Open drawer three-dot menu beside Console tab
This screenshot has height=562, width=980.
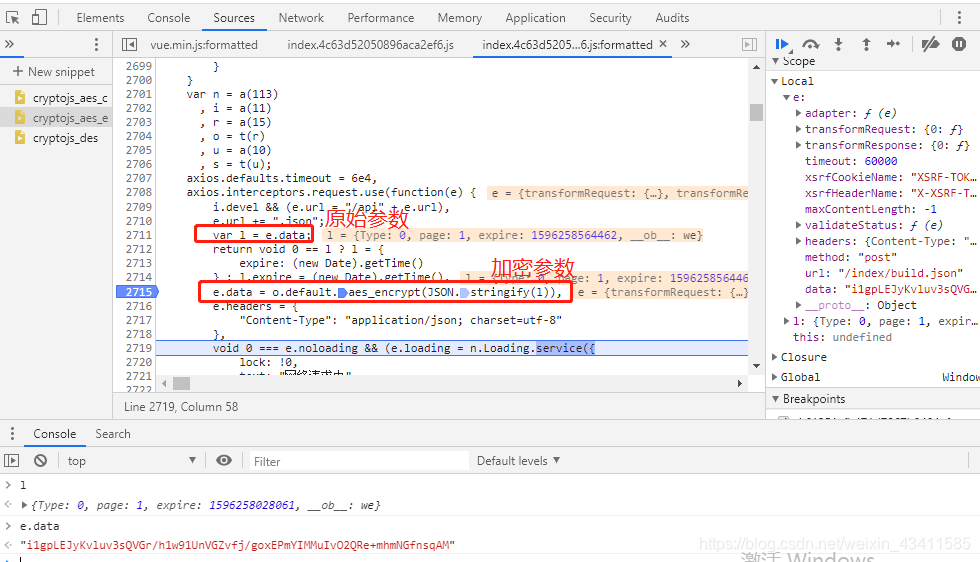pyautogui.click(x=12, y=434)
